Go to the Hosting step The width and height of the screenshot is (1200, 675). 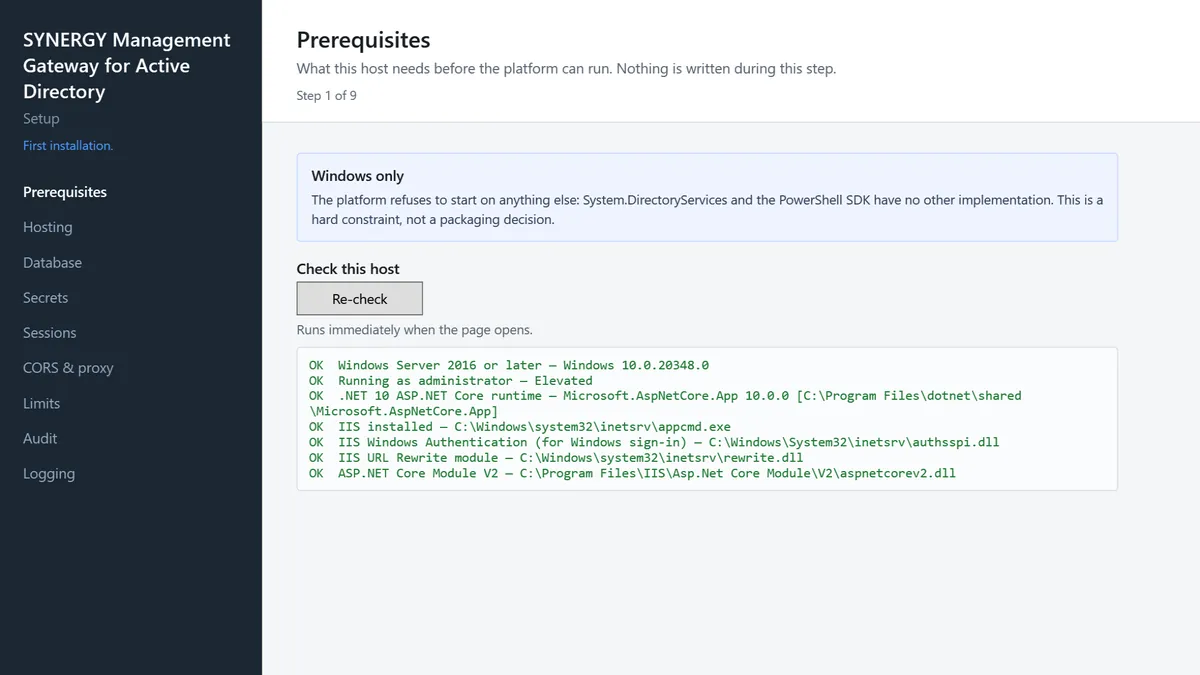click(48, 227)
